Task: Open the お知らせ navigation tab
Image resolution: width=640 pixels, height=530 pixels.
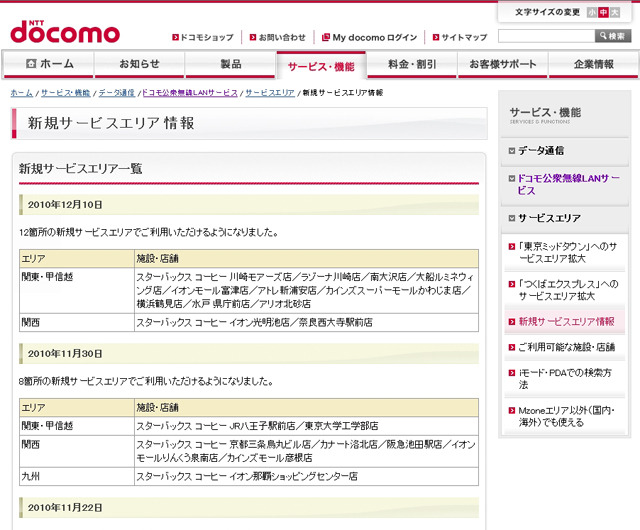Action: coord(140,64)
